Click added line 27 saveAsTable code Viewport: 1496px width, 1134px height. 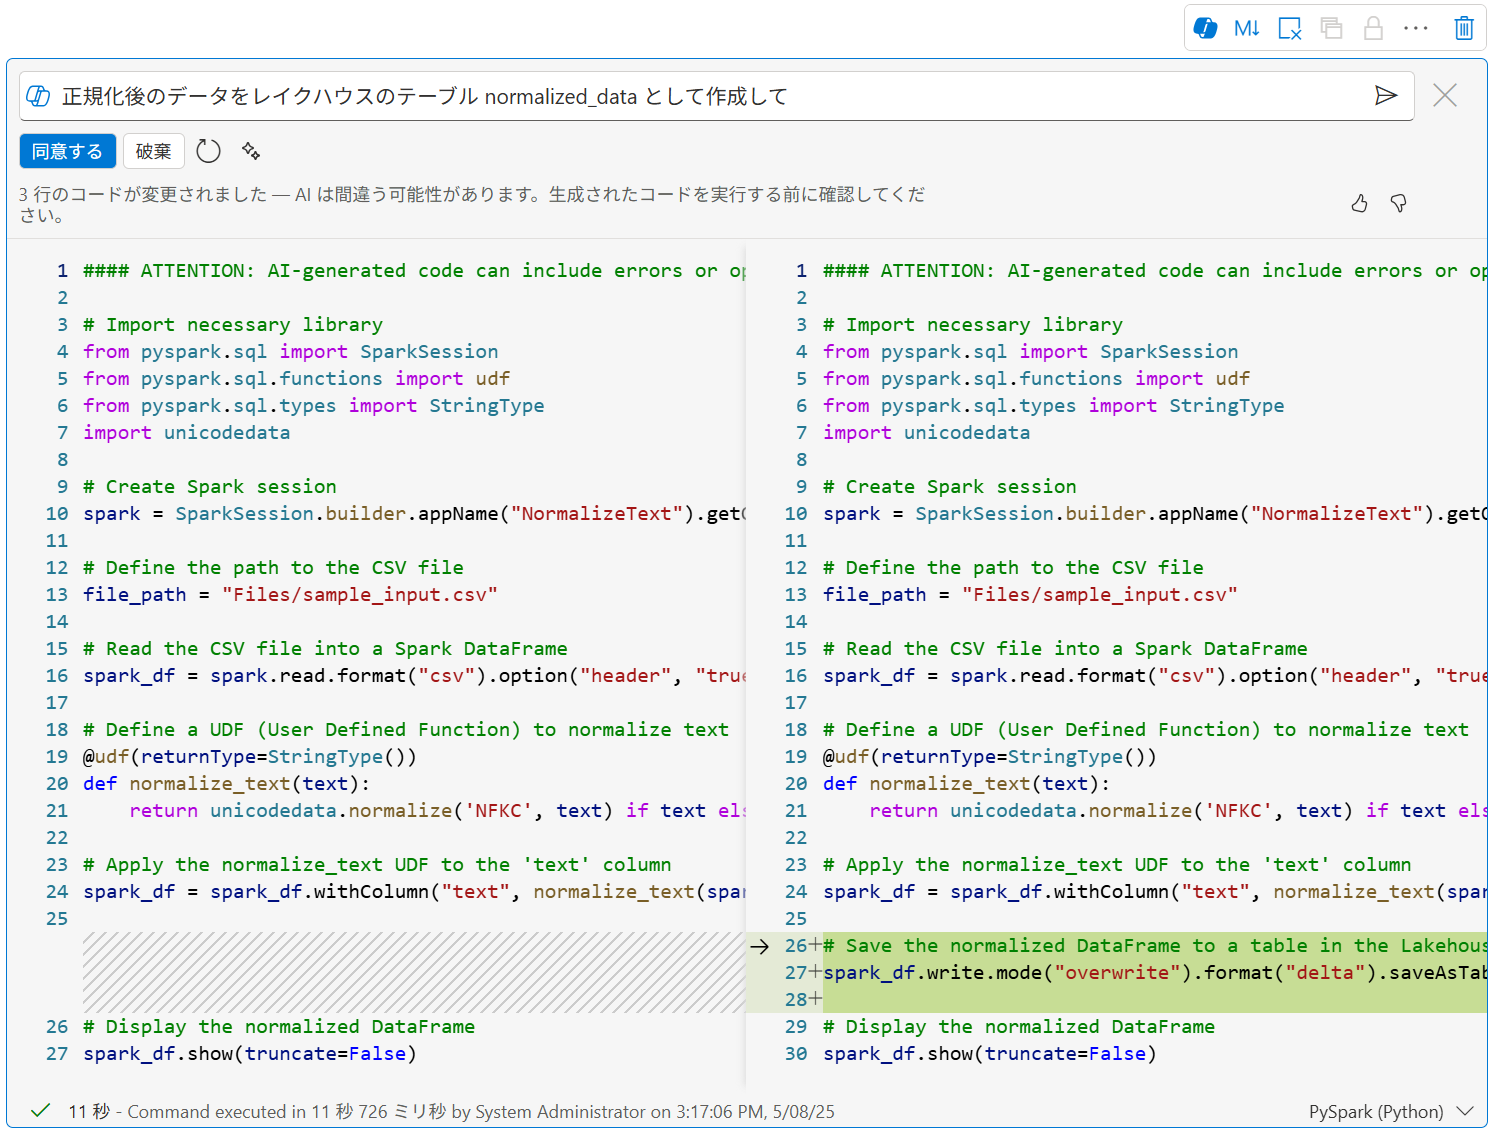[x=1155, y=973]
